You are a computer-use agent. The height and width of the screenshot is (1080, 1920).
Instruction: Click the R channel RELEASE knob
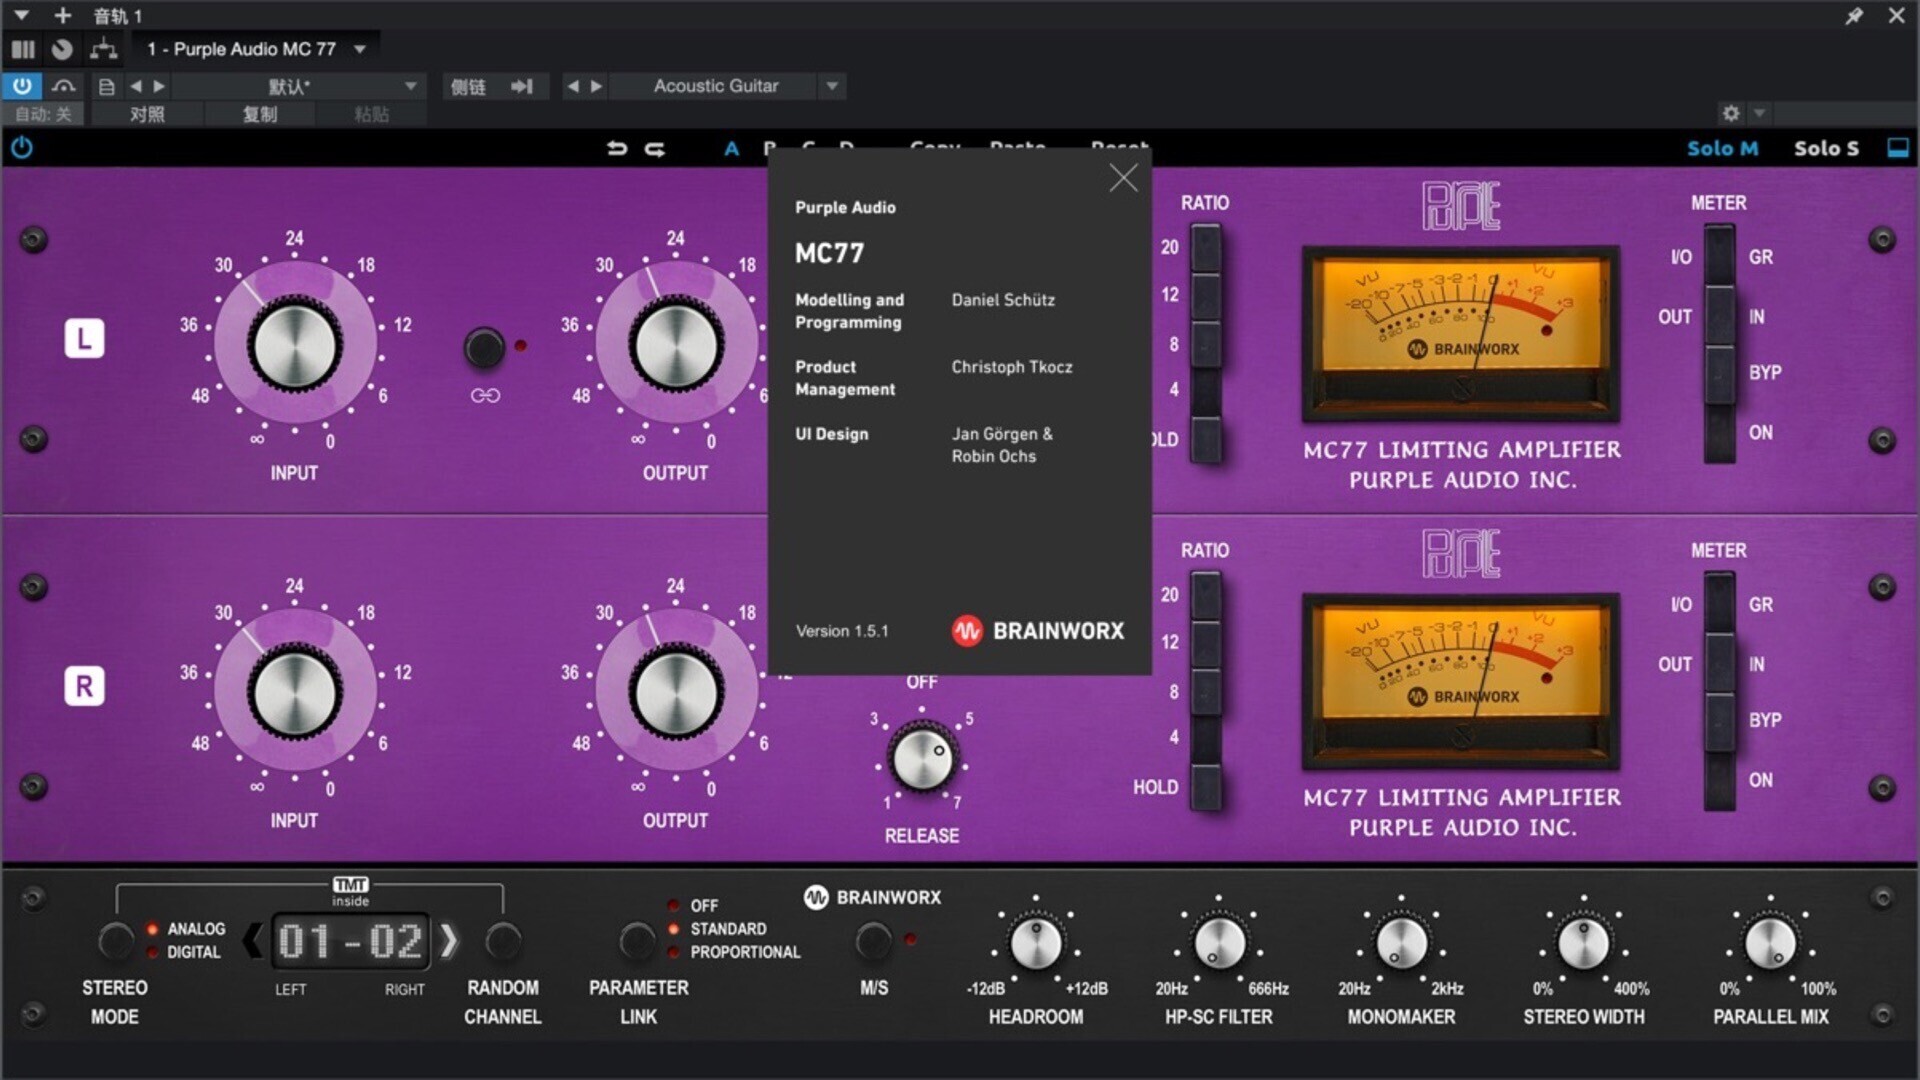[922, 760]
